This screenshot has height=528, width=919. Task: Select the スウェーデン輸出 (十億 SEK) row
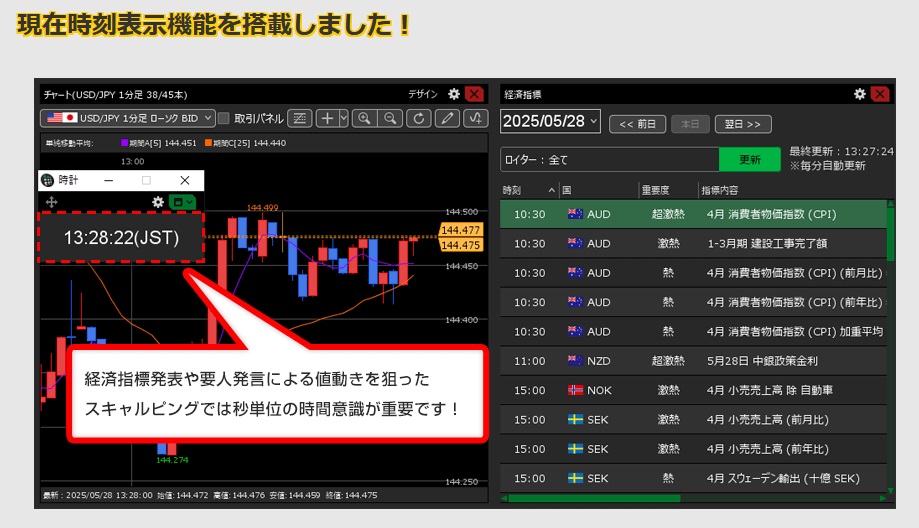[693, 478]
